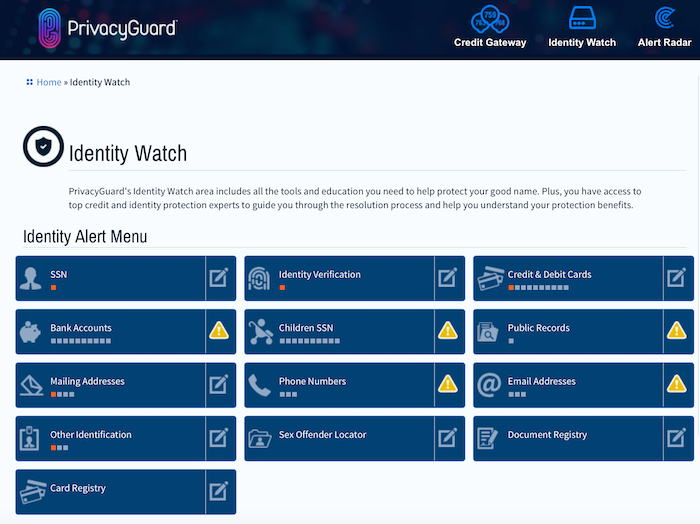Click the Email Addresses at-sign icon
The width and height of the screenshot is (700, 524).
coord(489,385)
